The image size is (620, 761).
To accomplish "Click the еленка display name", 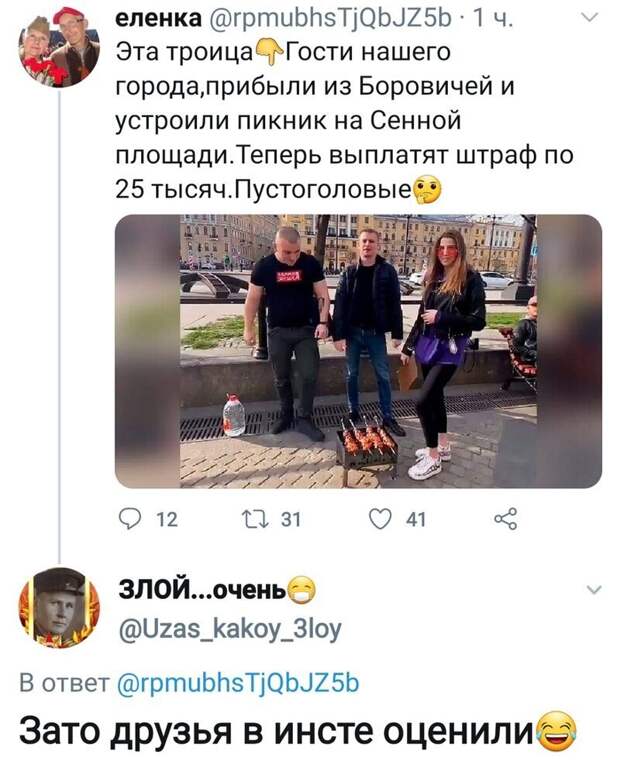I will point(159,18).
